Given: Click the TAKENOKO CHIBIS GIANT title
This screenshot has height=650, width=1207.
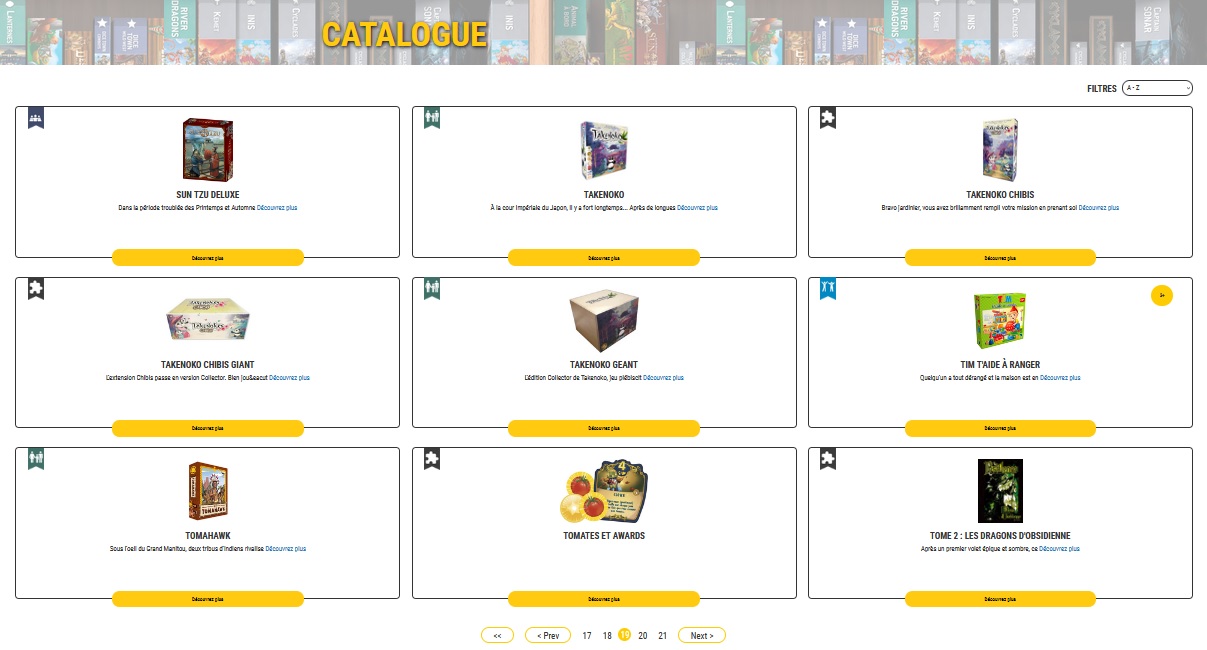Looking at the screenshot, I should coord(208,365).
